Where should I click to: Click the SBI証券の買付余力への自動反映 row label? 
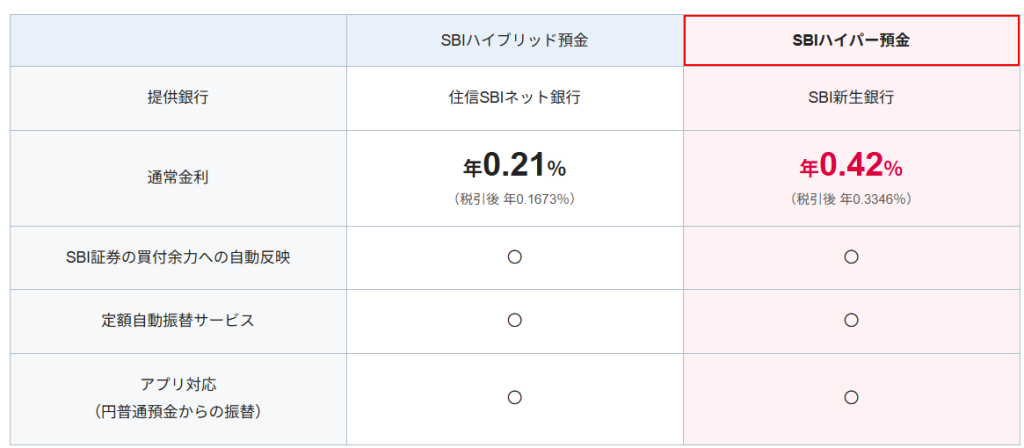[178, 257]
